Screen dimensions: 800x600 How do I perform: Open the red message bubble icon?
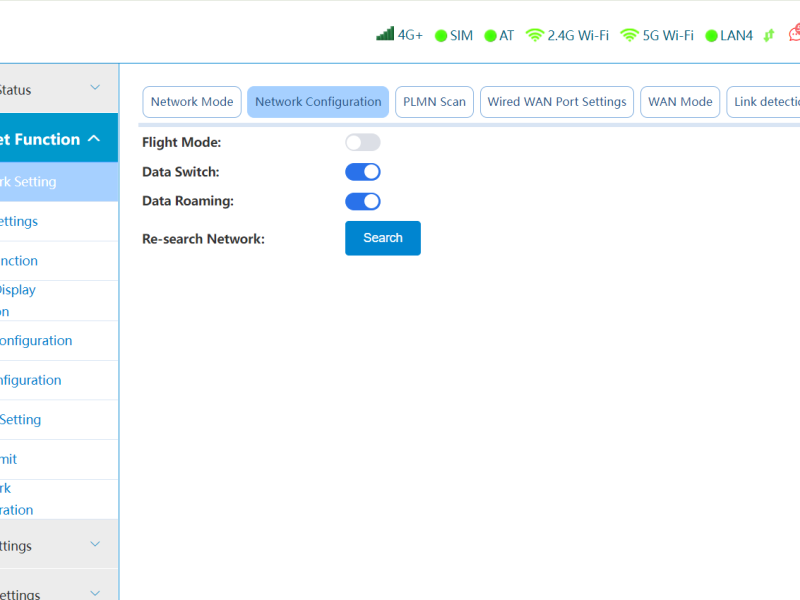pos(794,34)
